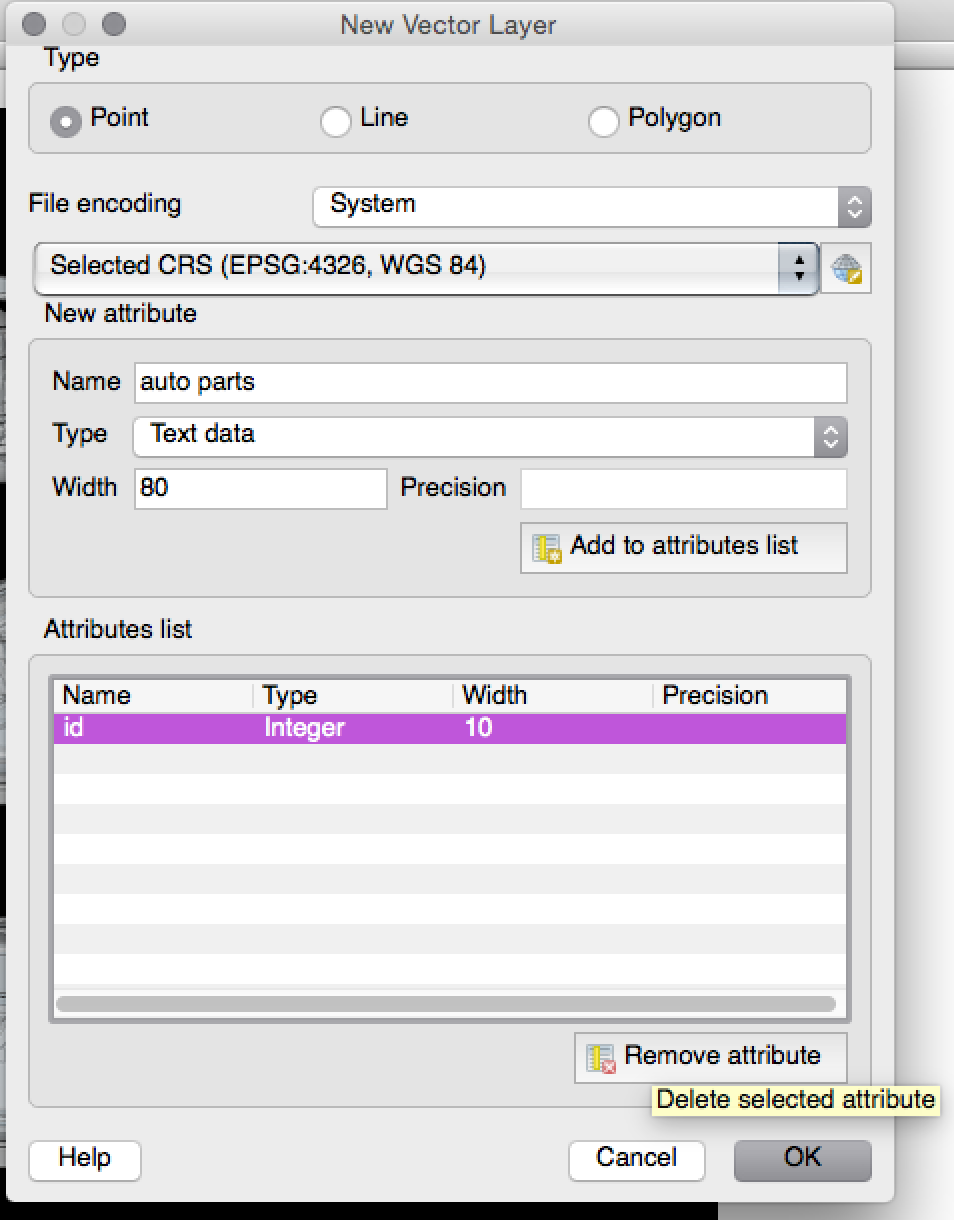Confirm with the OK button
This screenshot has height=1220, width=954.
pyautogui.click(x=803, y=1160)
